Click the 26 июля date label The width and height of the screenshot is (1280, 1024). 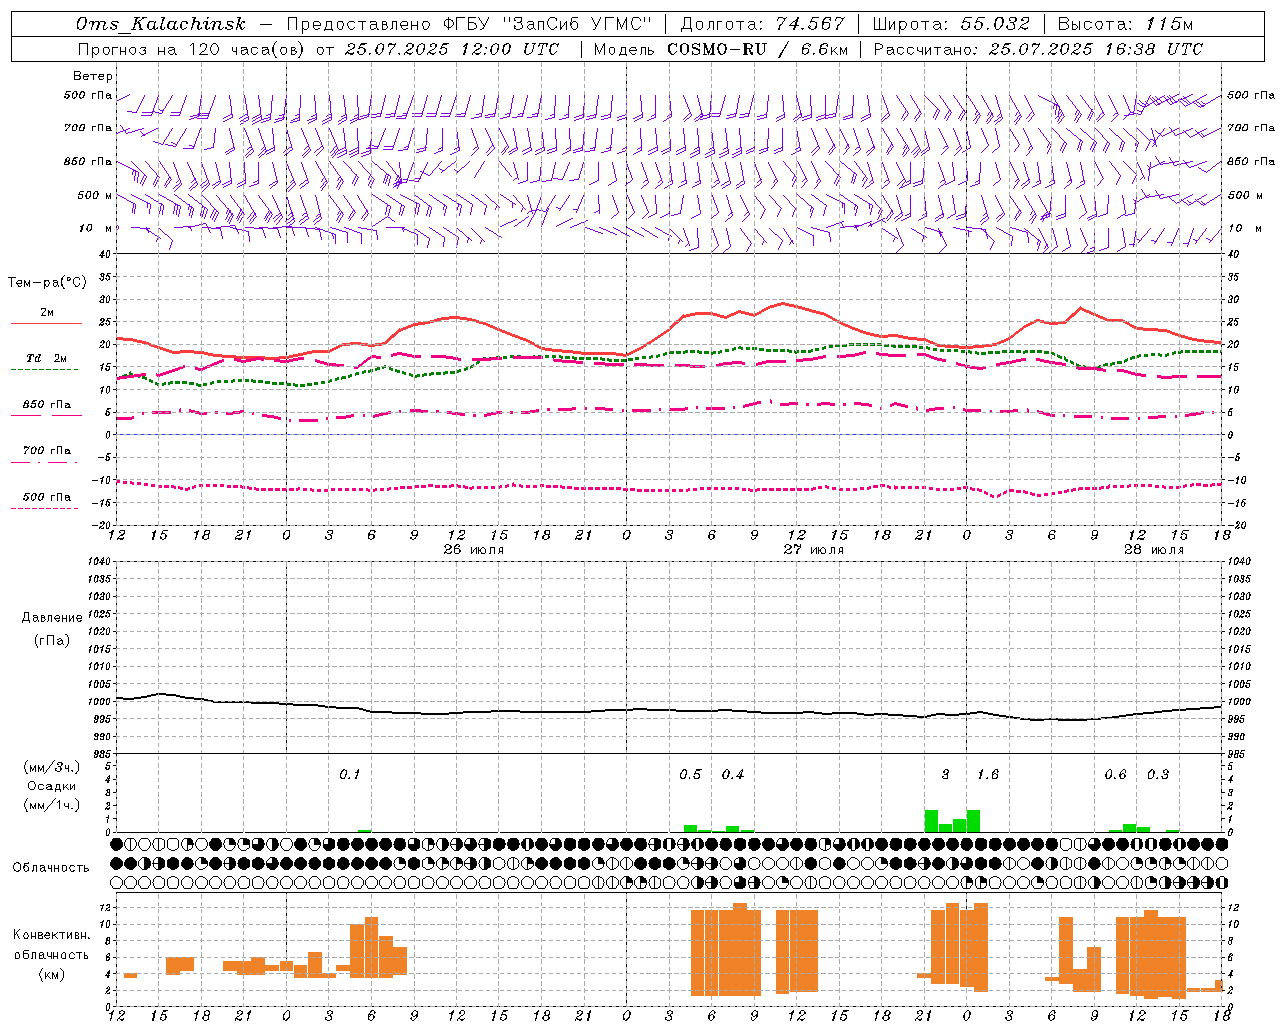click(x=474, y=550)
